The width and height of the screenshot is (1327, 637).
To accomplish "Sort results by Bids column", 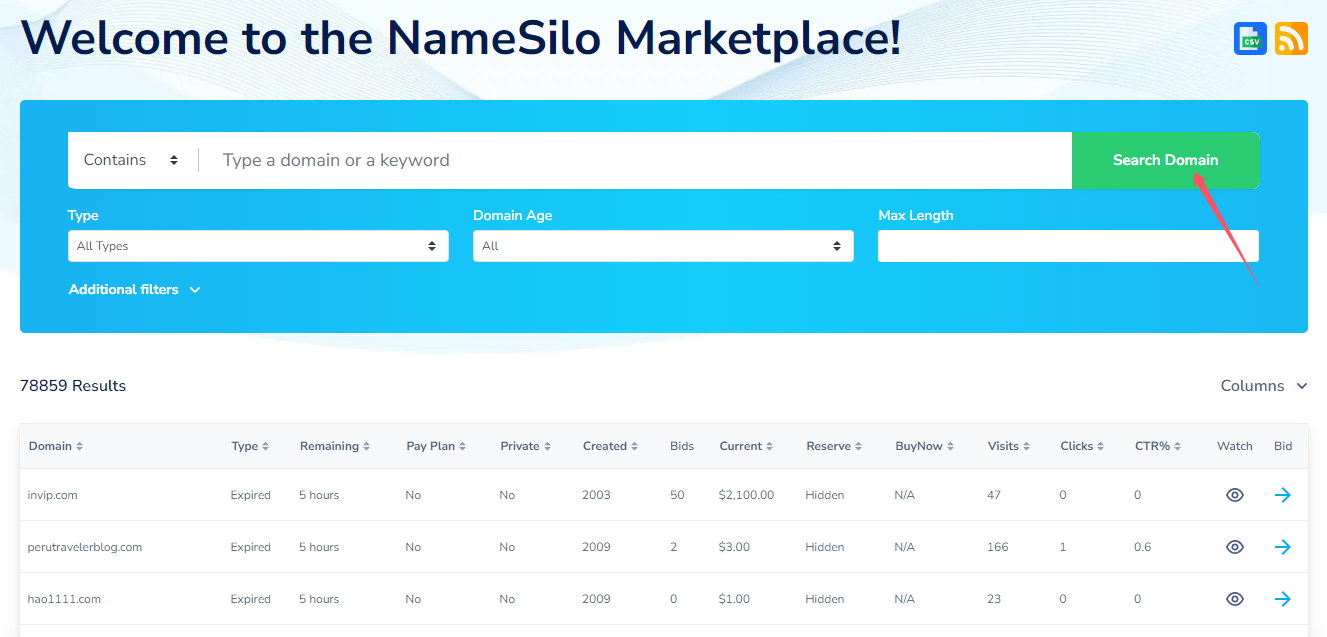I will (682, 446).
